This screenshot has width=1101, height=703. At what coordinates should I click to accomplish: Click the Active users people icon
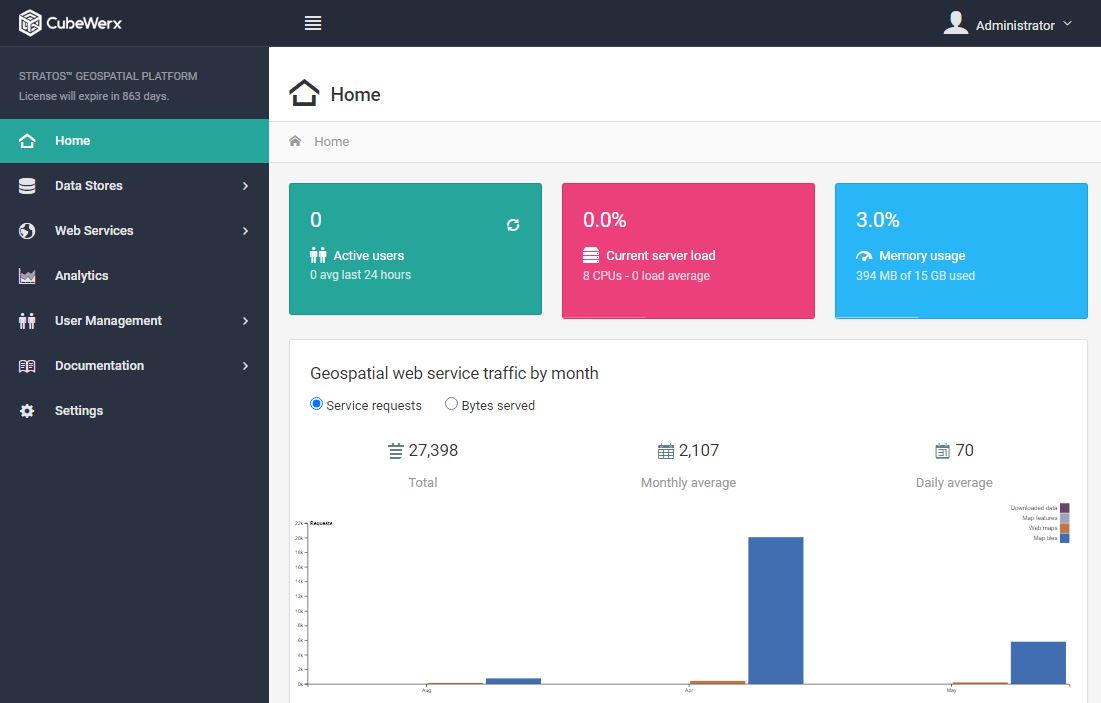318,255
